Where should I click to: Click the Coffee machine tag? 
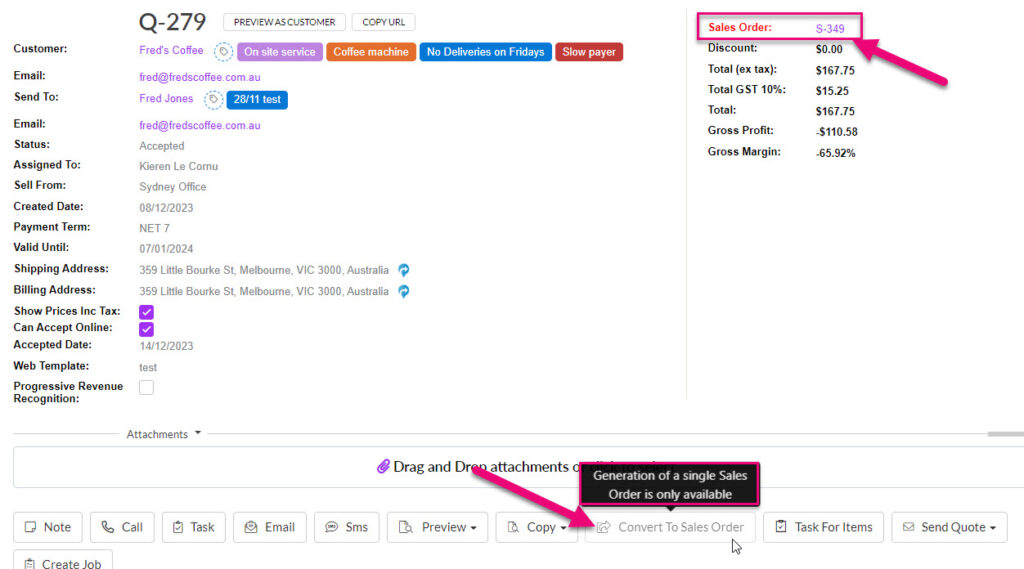371,52
